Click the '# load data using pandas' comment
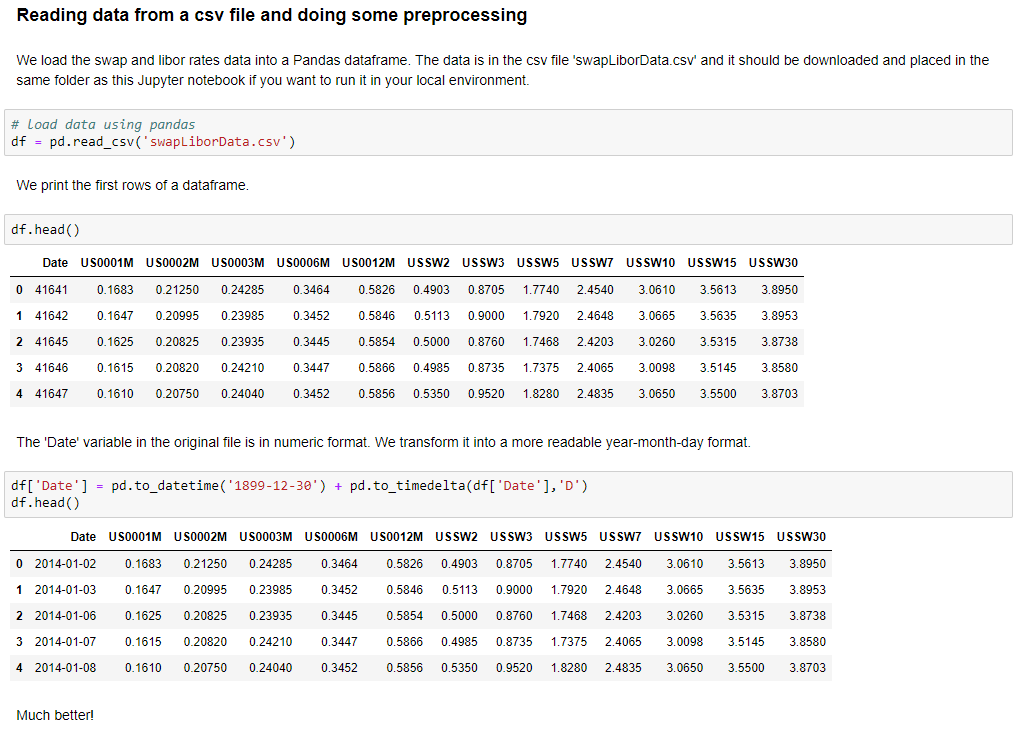This screenshot has height=734, width=1016. (103, 124)
